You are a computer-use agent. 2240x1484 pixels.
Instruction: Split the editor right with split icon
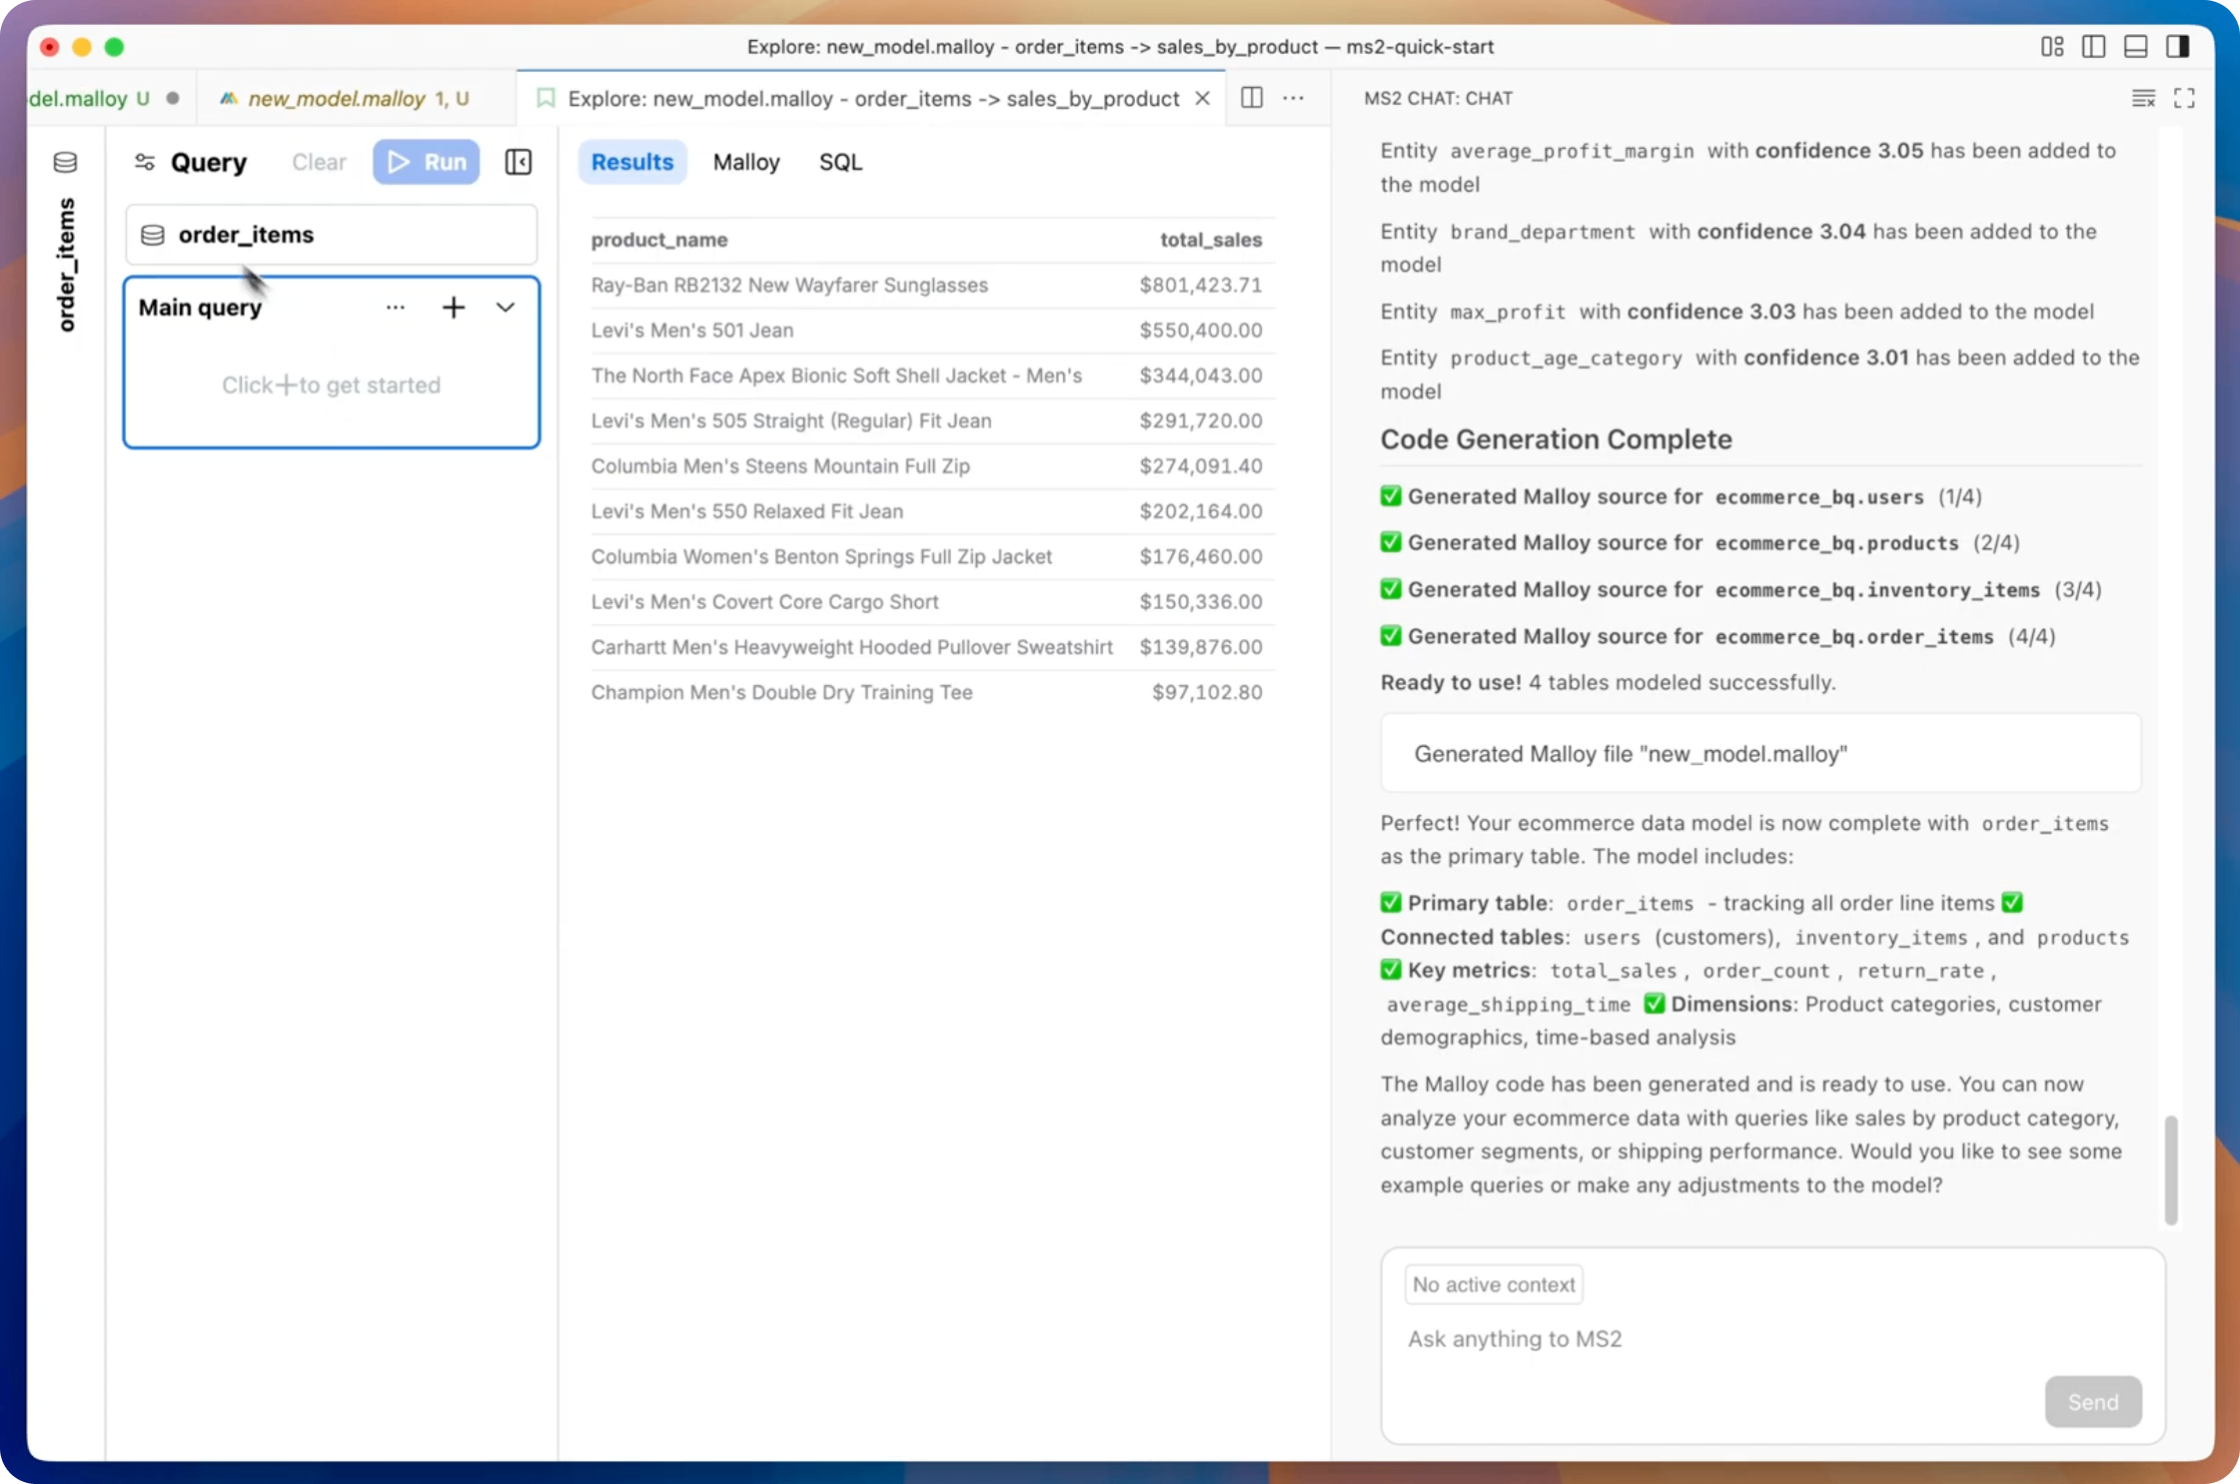(x=1251, y=98)
